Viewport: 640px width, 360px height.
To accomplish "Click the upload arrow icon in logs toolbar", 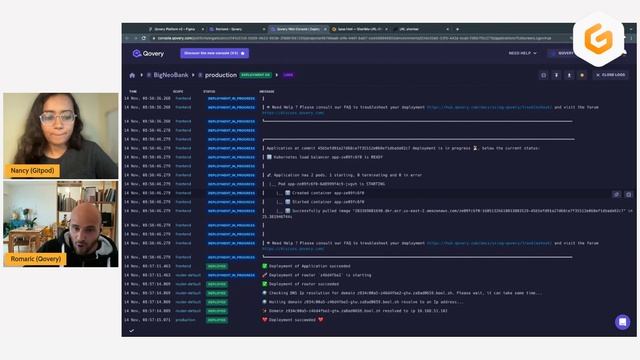I will (x=569, y=75).
